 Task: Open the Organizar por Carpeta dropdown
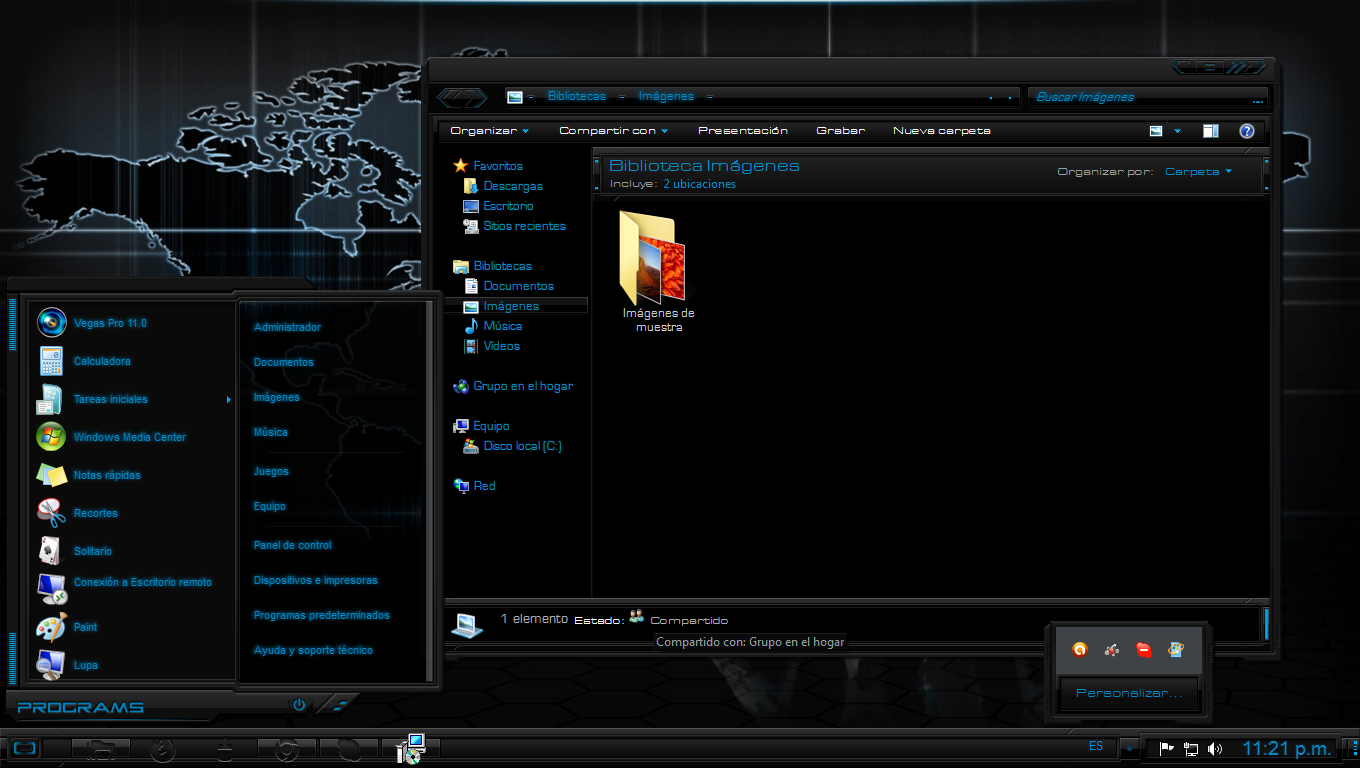pos(1197,171)
